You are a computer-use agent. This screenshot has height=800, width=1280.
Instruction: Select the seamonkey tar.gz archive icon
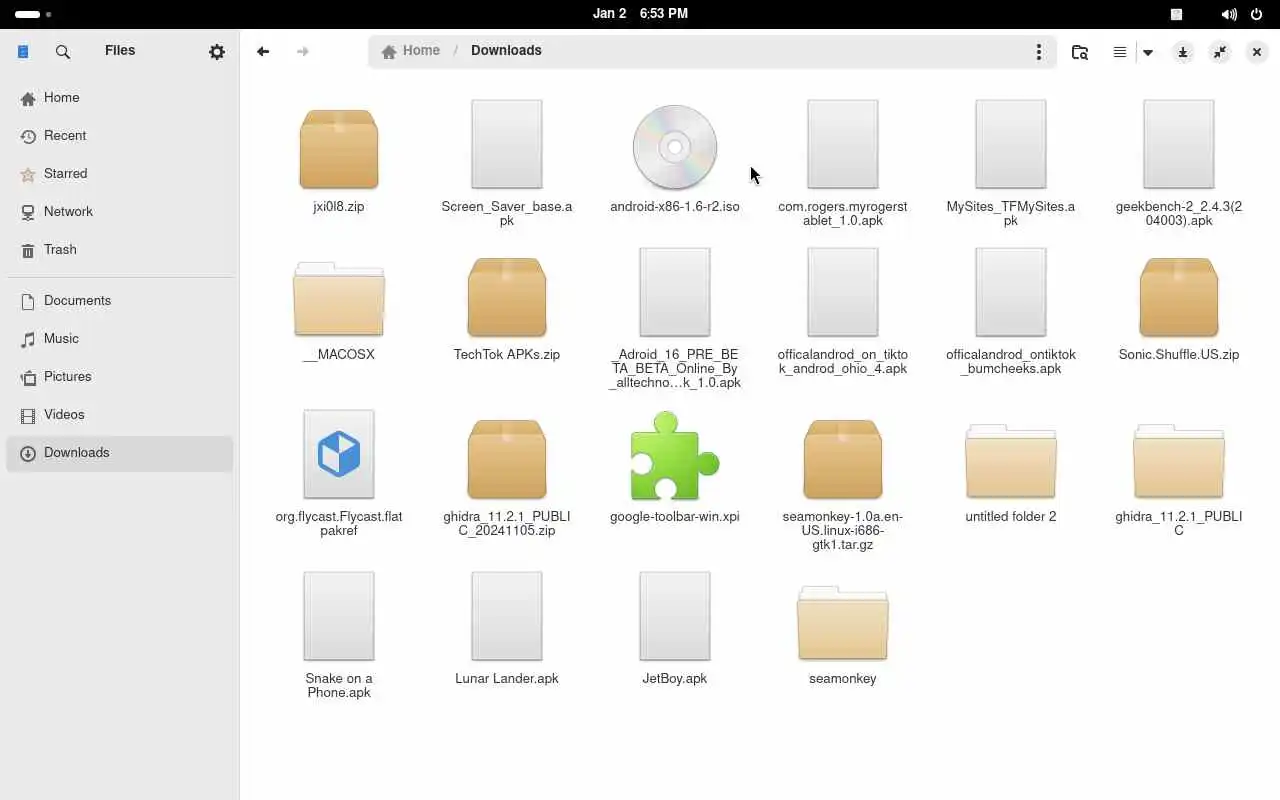(x=843, y=458)
